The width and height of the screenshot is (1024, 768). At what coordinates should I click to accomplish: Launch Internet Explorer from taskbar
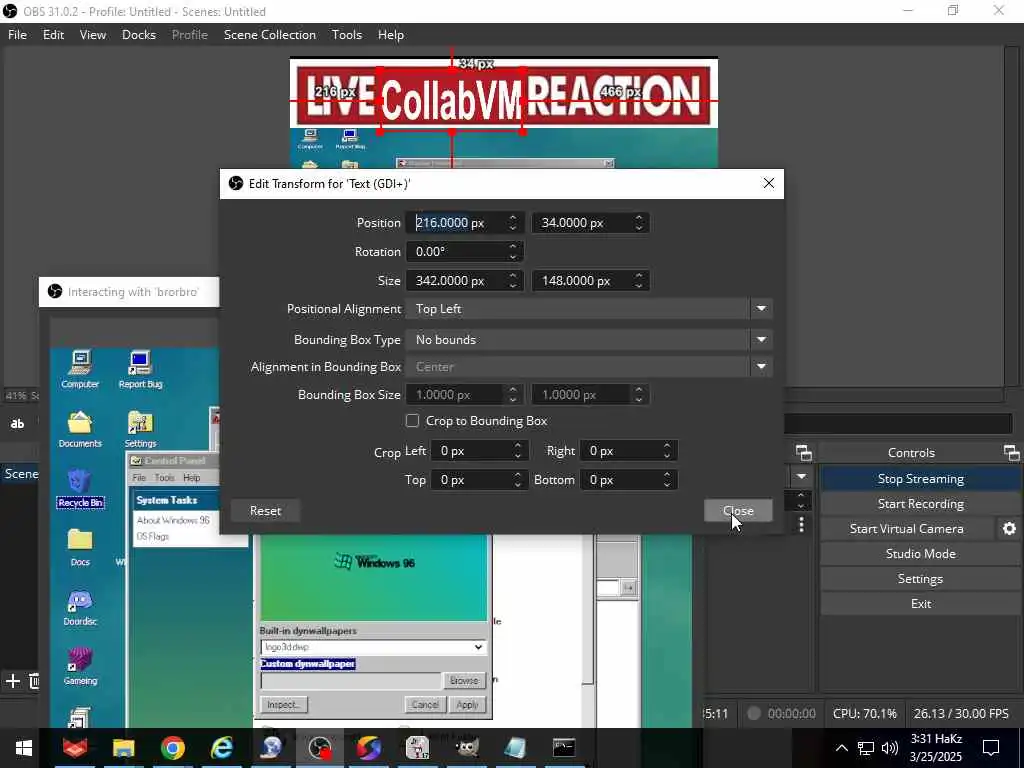[x=221, y=748]
